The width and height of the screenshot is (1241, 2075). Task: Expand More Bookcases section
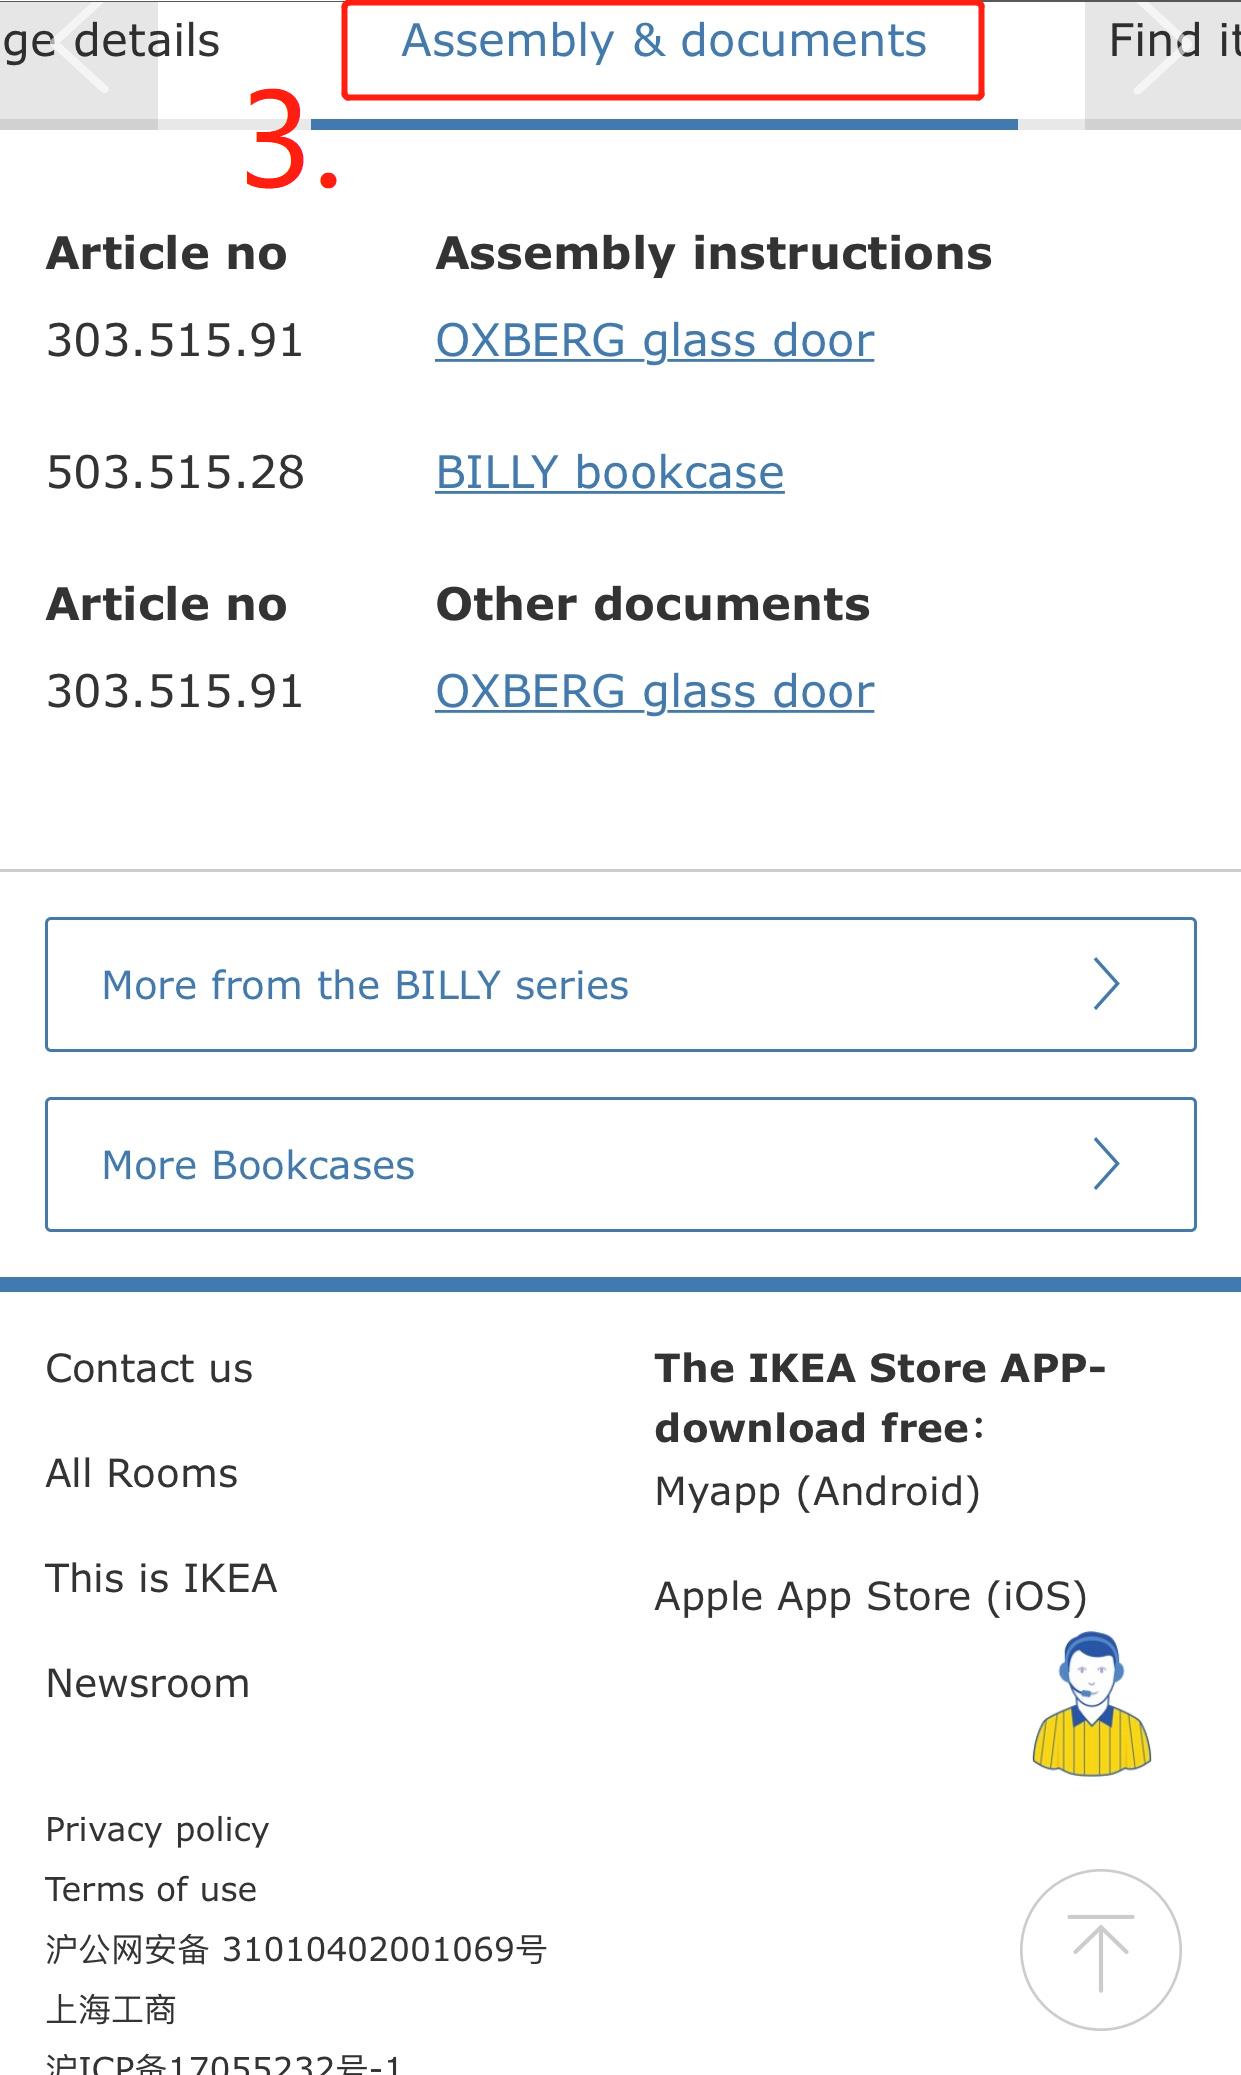(x=619, y=1163)
